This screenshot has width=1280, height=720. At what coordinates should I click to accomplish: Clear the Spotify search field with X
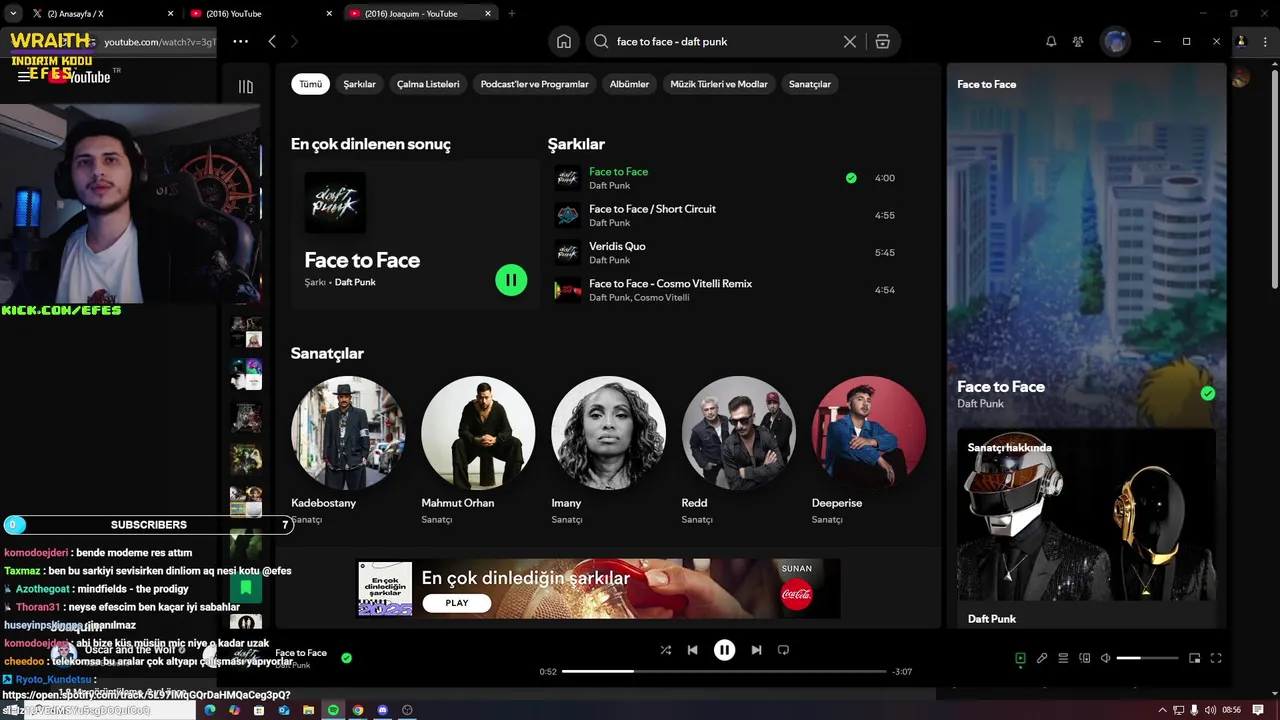(x=850, y=41)
